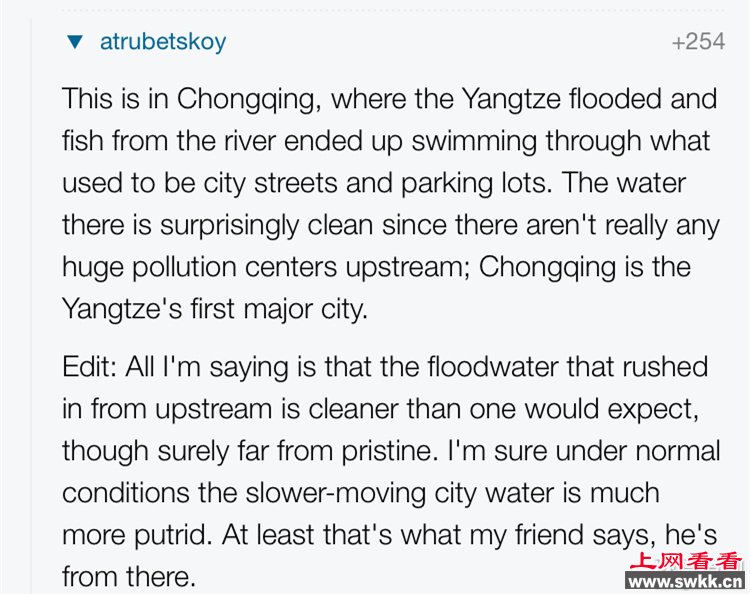Click the word "slower-moving"
The image size is (750, 594).
[335, 493]
